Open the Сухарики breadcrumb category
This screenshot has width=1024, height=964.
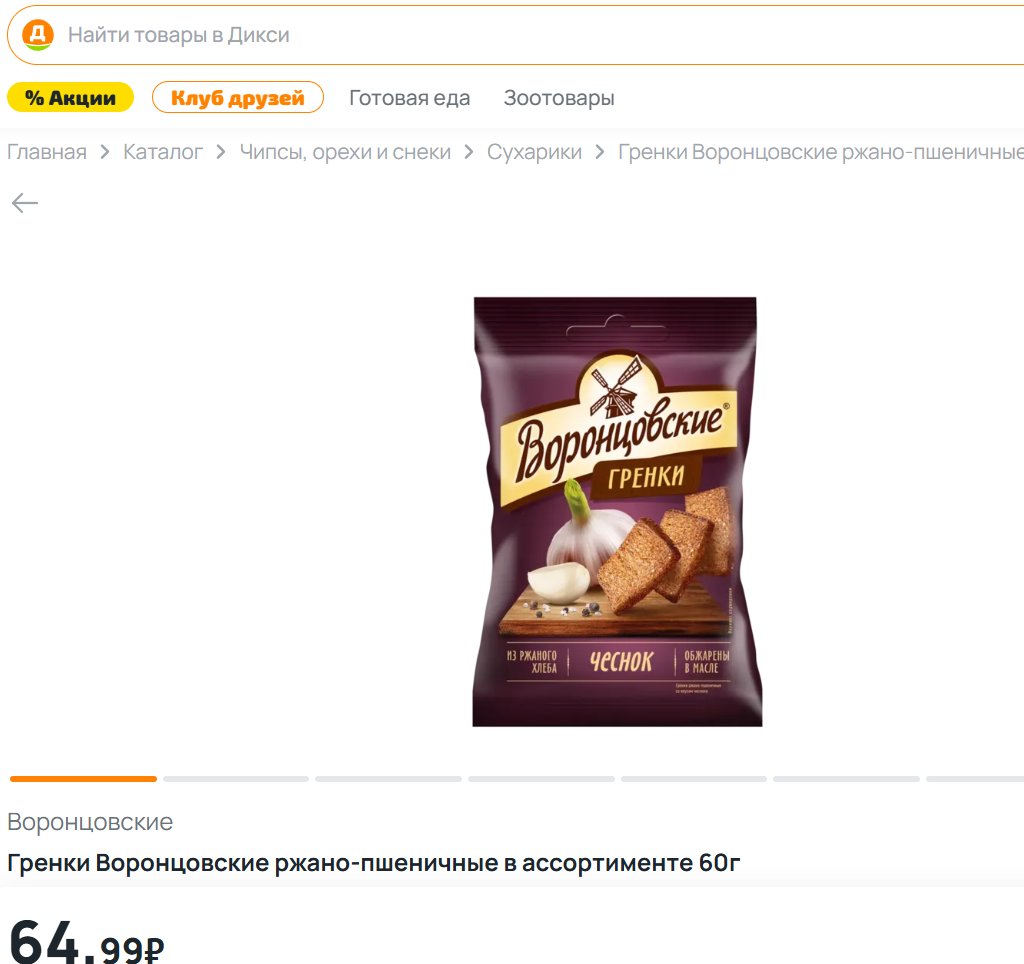[534, 152]
